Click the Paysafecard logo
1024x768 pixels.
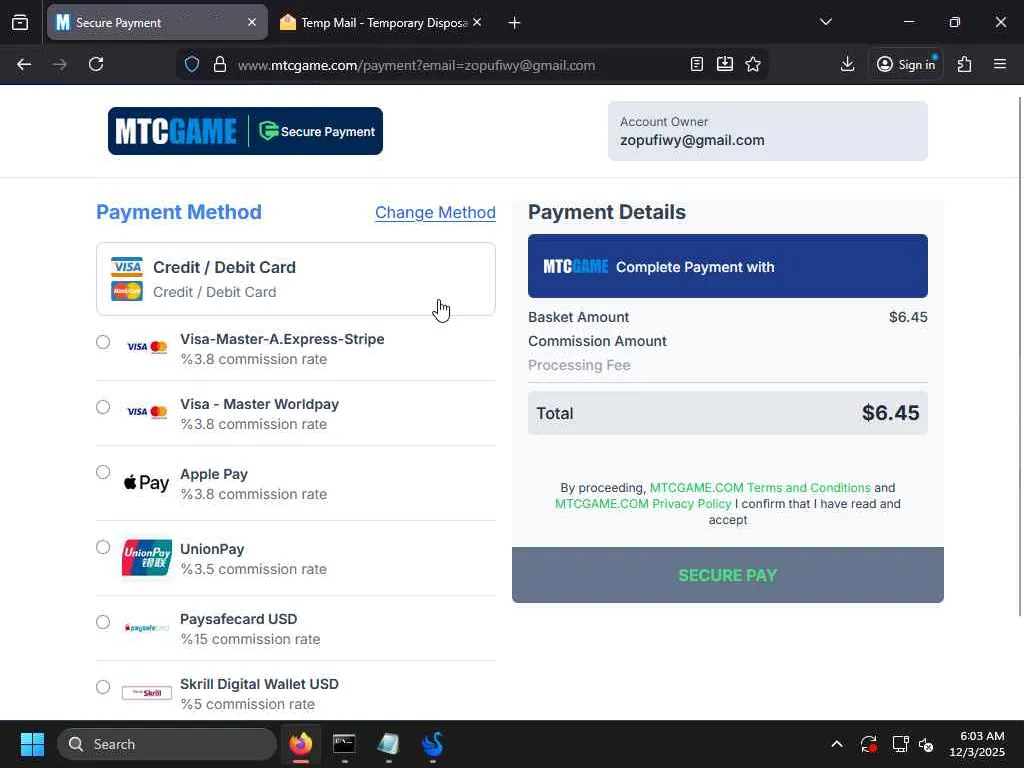pyautogui.click(x=146, y=628)
